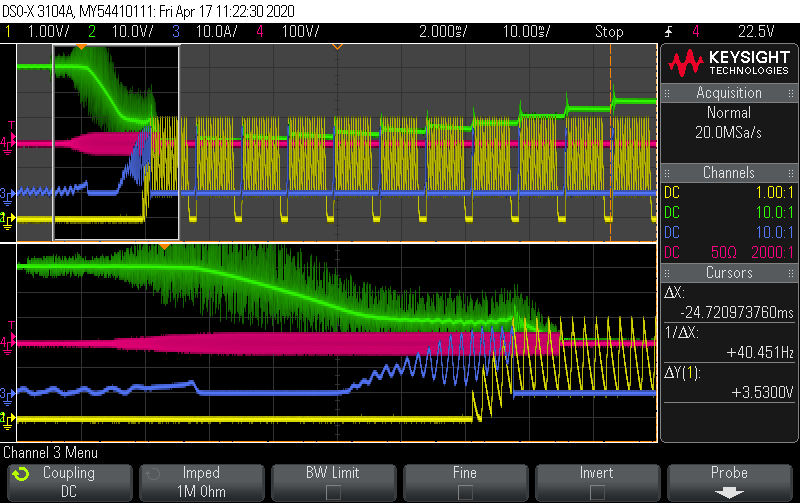Enable the Fine checkbox
The image size is (800, 503).
(465, 492)
